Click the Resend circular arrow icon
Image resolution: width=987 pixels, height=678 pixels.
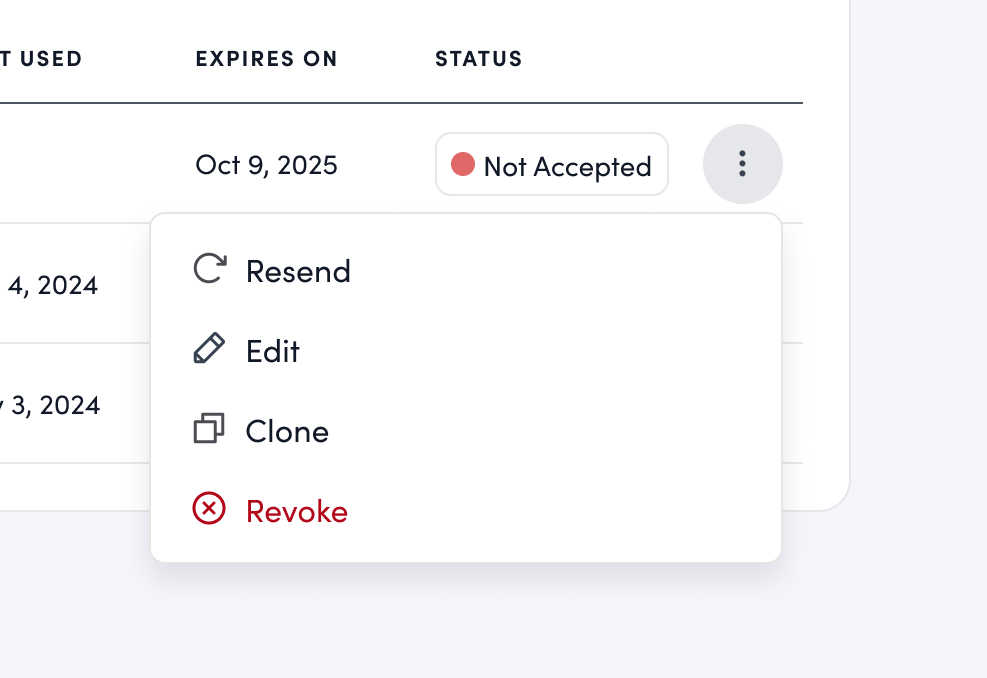click(x=209, y=270)
